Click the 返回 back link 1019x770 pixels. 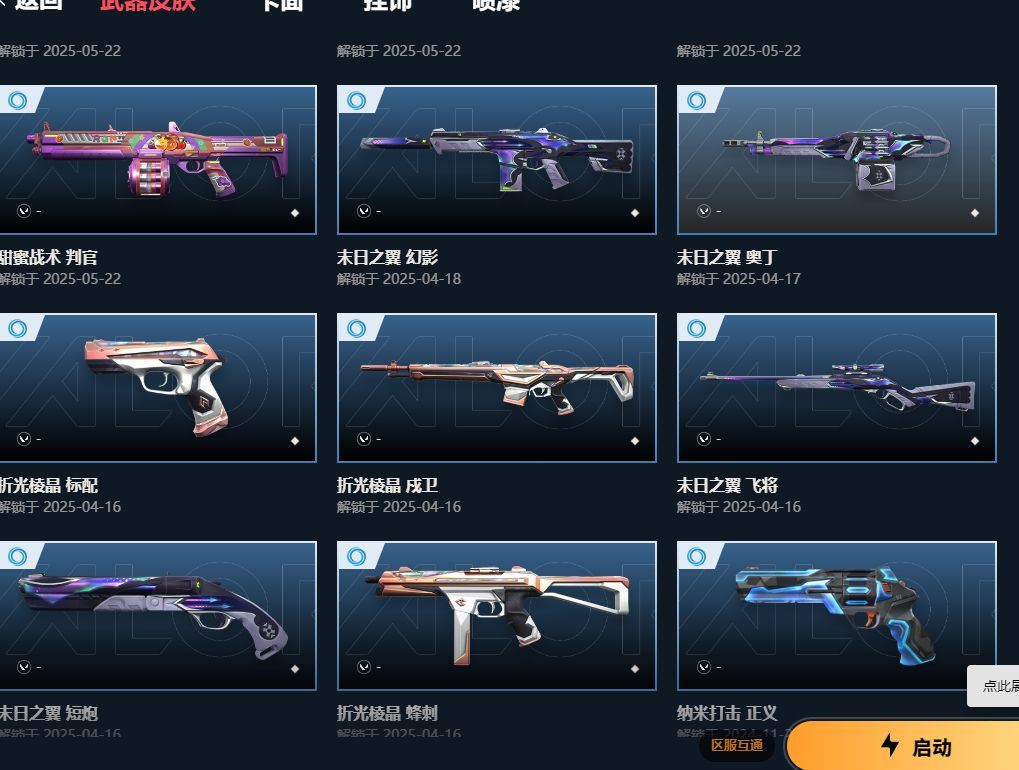tap(32, 5)
